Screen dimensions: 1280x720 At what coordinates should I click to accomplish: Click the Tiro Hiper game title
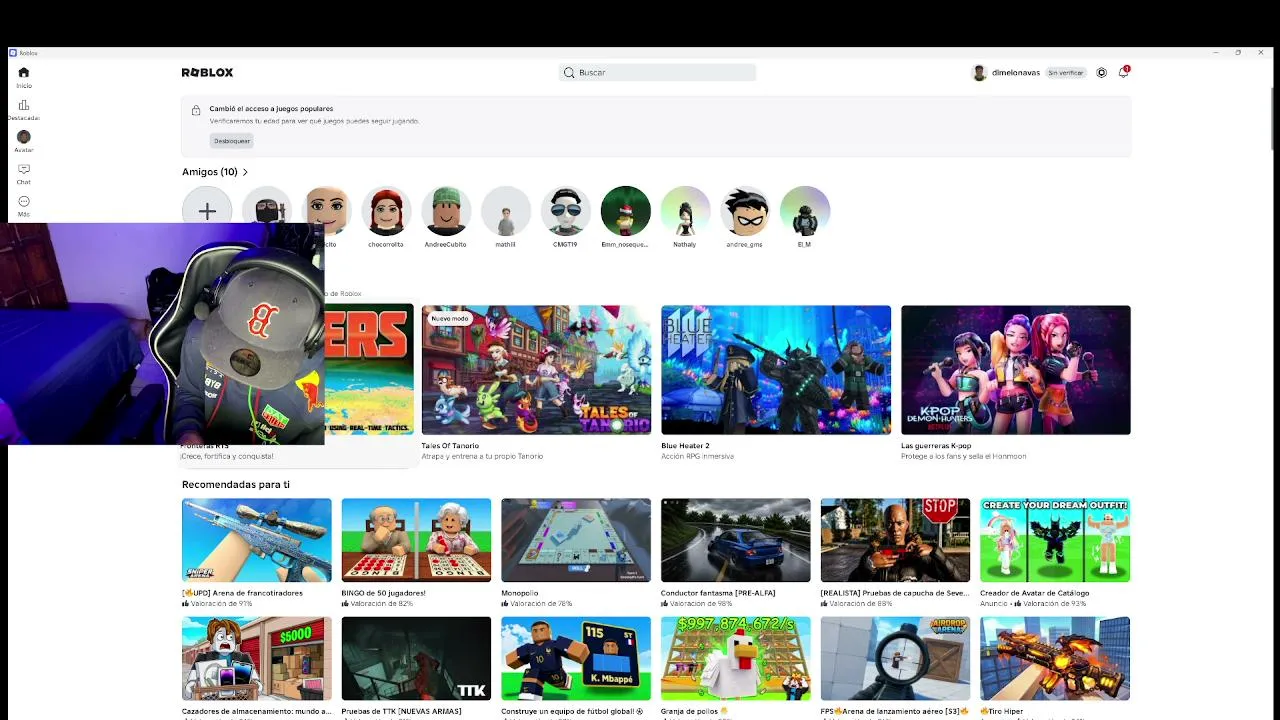pyautogui.click(x=1001, y=711)
